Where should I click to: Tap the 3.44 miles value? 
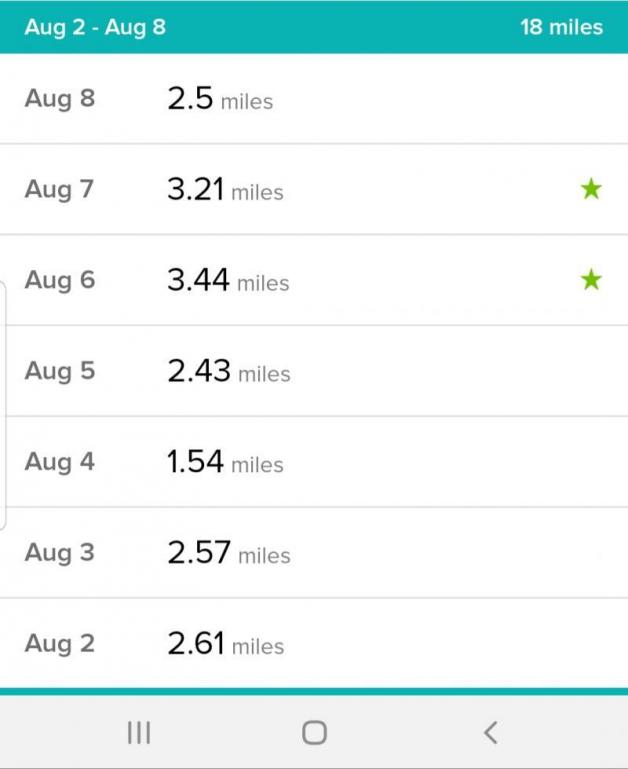pyautogui.click(x=228, y=280)
